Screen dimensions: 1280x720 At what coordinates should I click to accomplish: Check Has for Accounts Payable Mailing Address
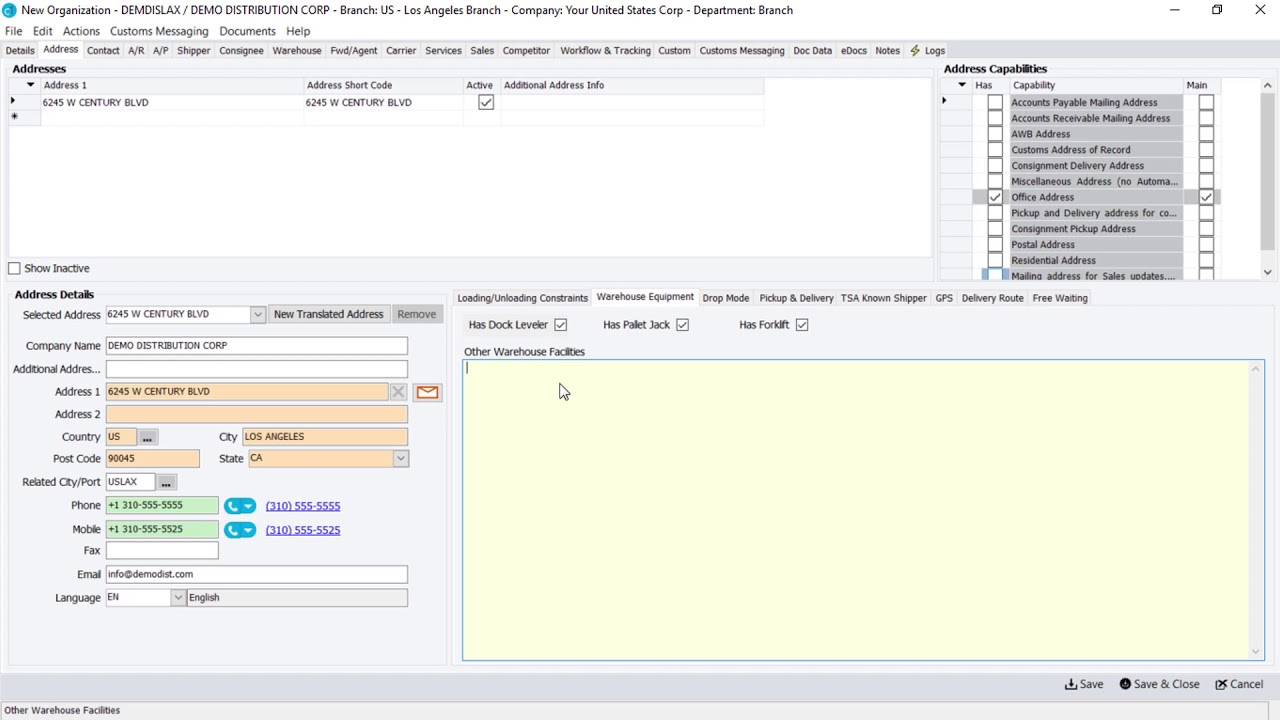[x=995, y=102]
